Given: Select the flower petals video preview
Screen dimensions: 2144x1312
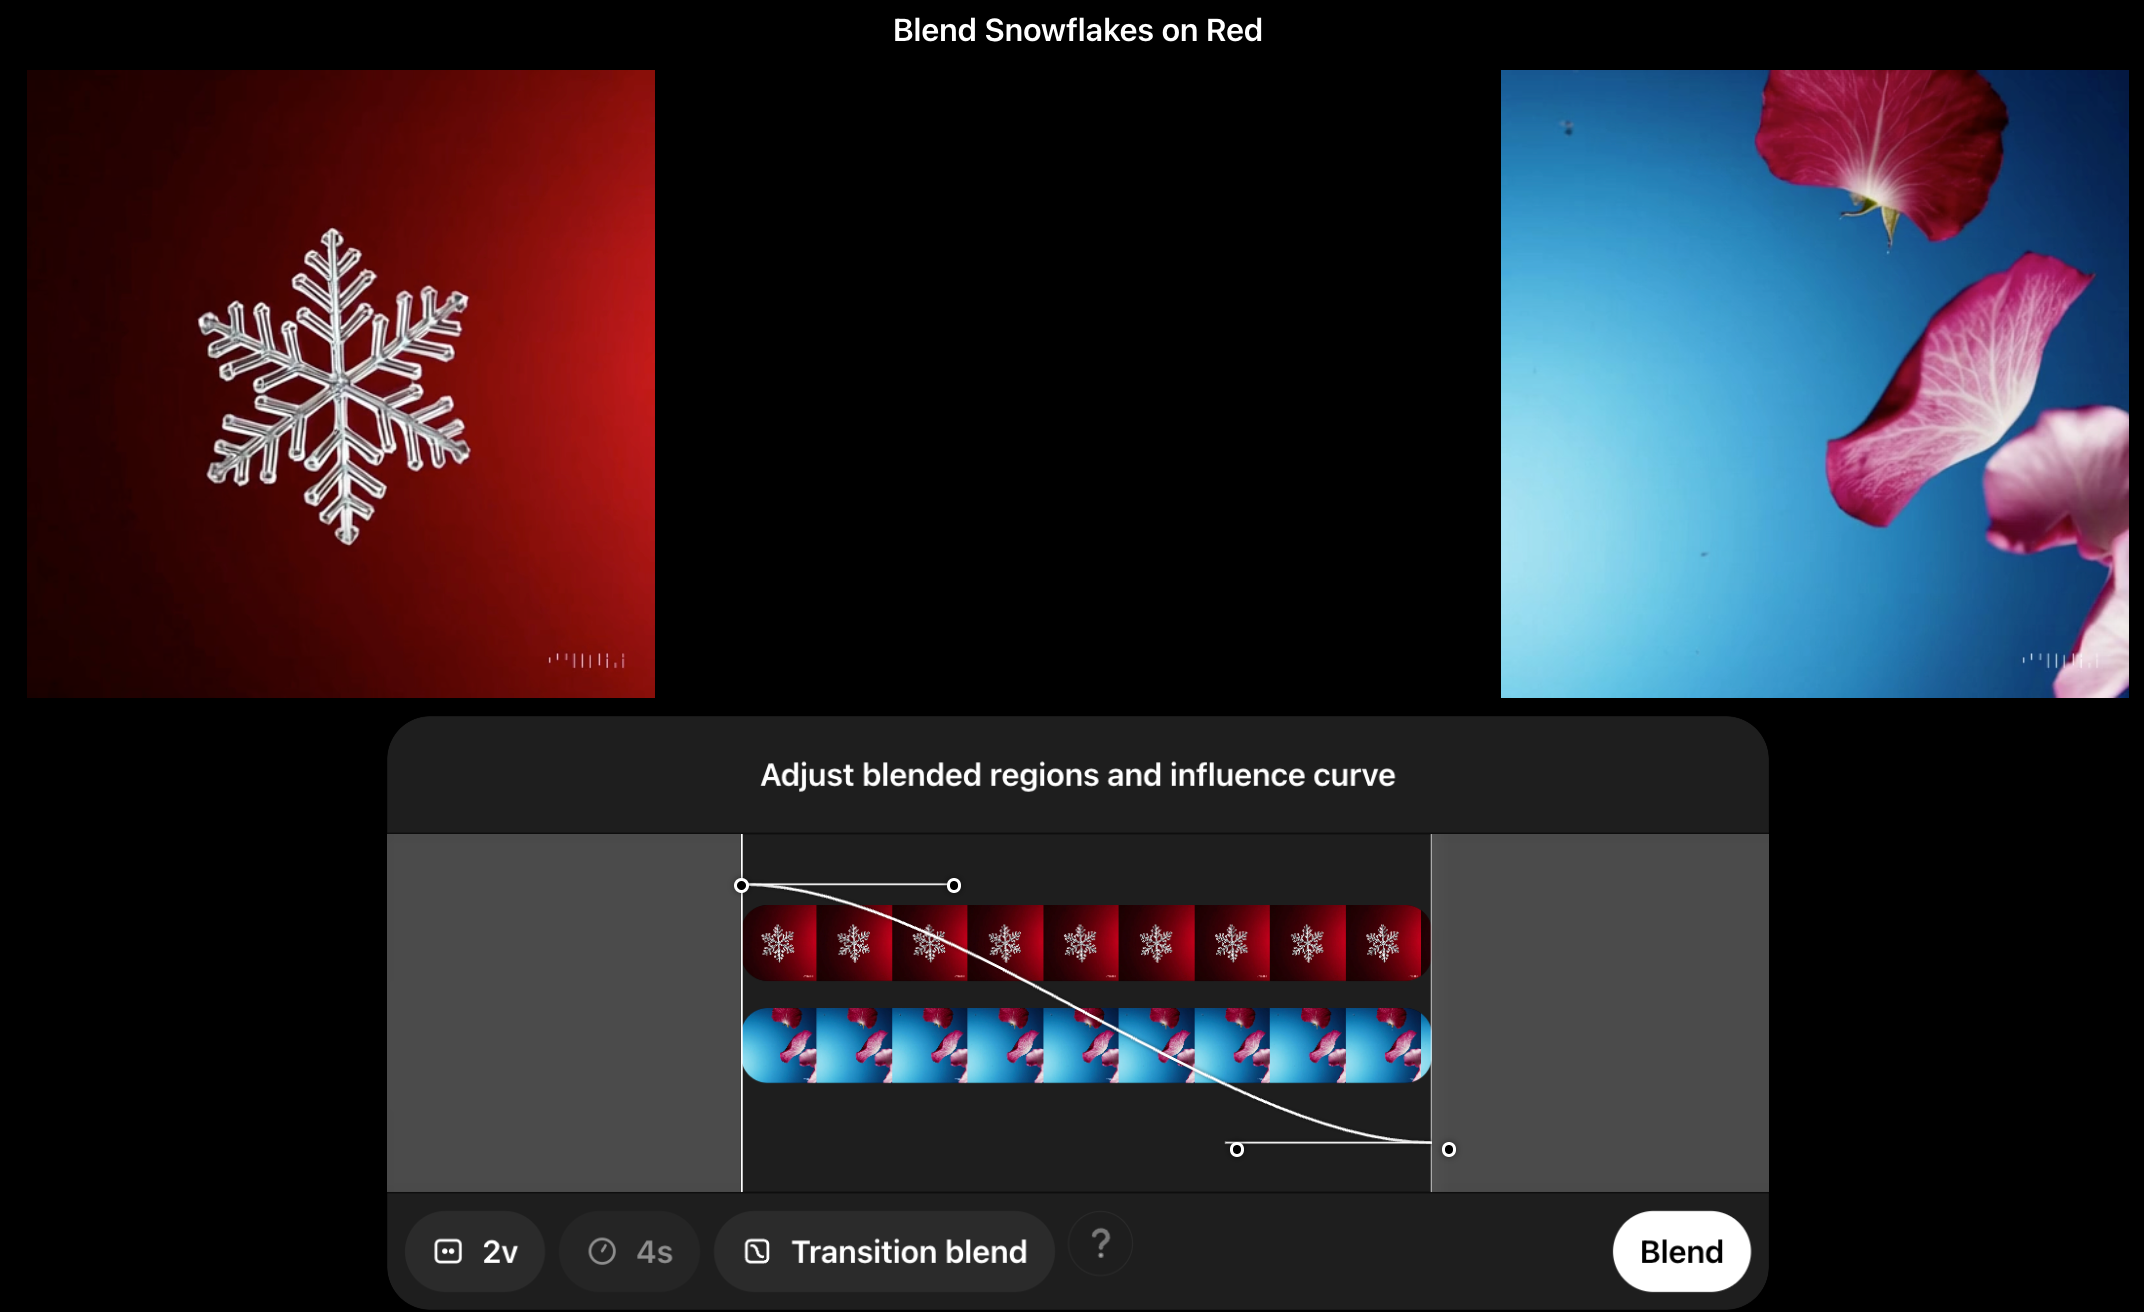Looking at the screenshot, I should pyautogui.click(x=1814, y=383).
